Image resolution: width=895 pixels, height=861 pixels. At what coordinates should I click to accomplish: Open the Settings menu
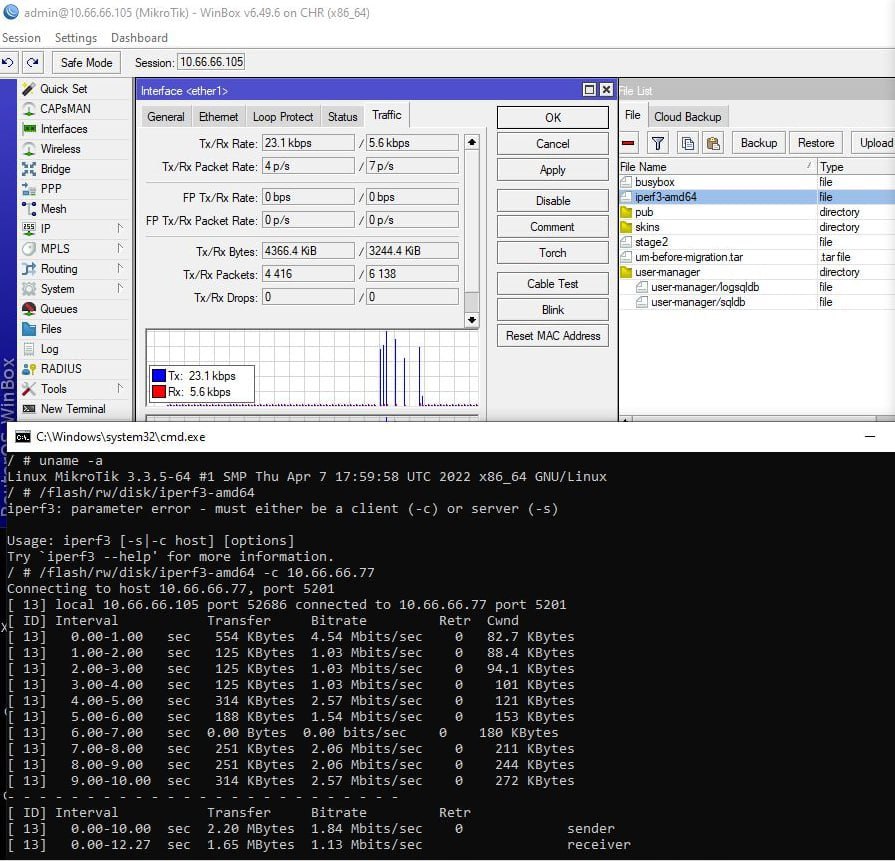point(76,38)
